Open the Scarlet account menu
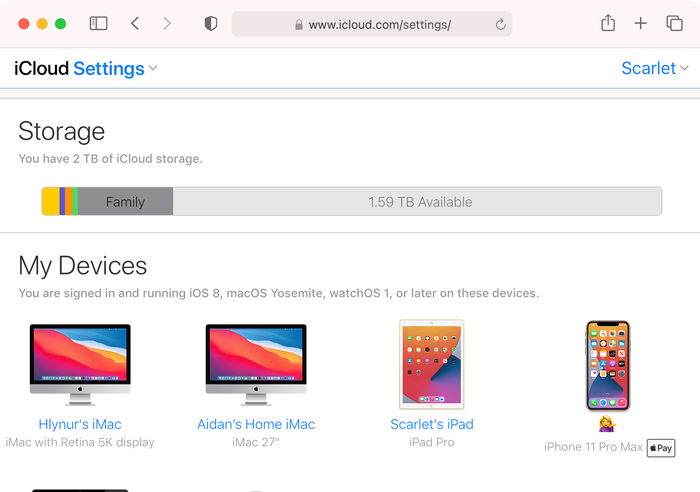This screenshot has width=700, height=492. click(654, 68)
